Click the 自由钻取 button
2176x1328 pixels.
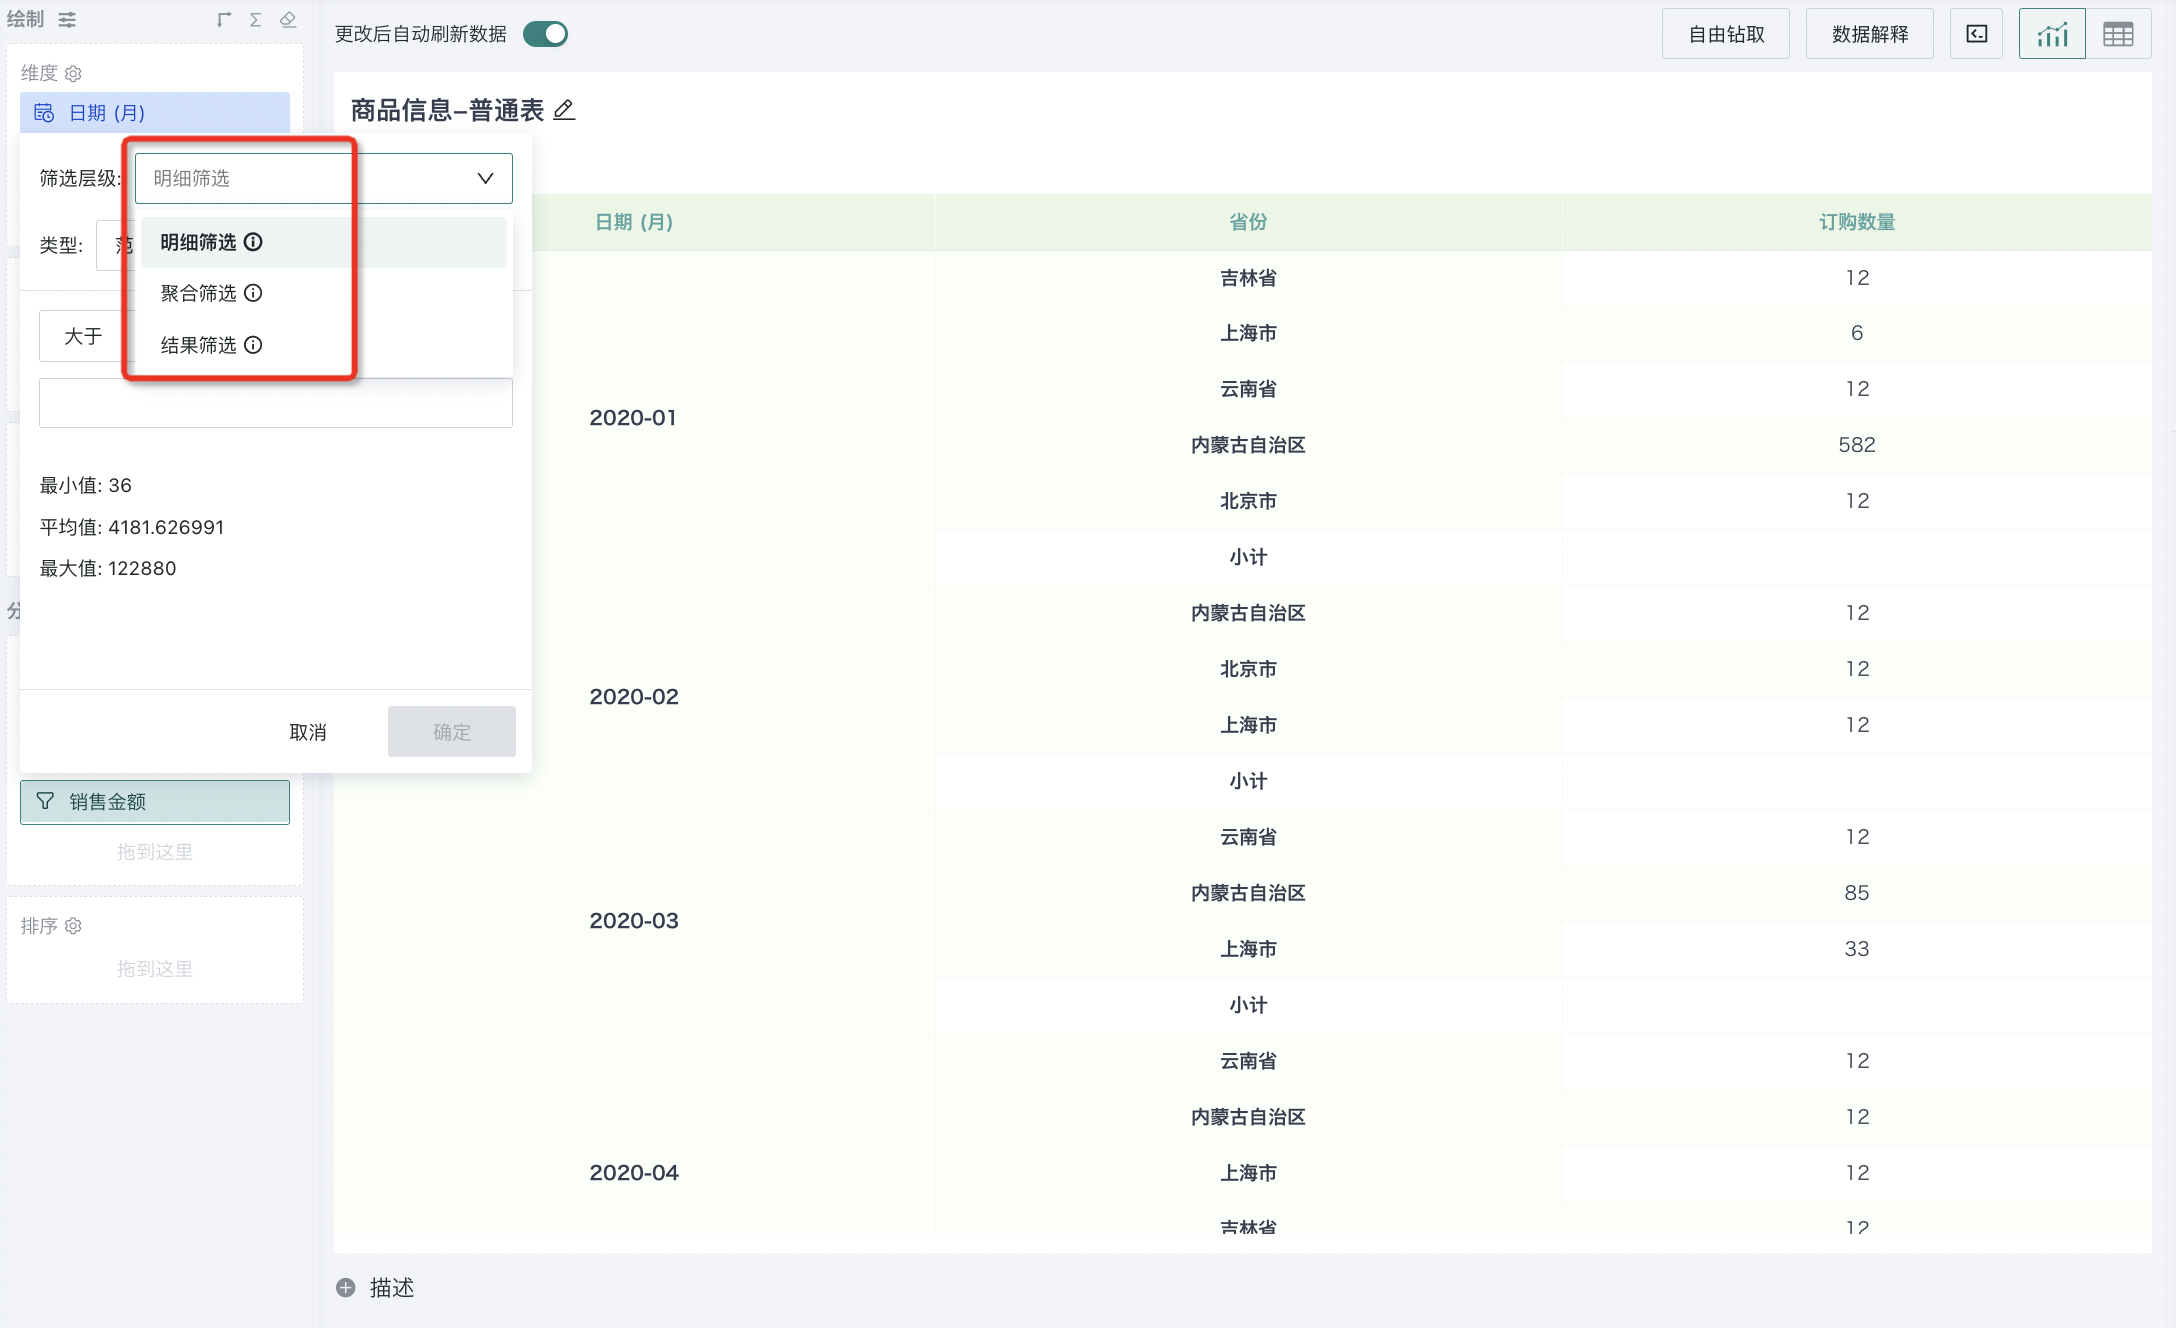pos(1726,34)
